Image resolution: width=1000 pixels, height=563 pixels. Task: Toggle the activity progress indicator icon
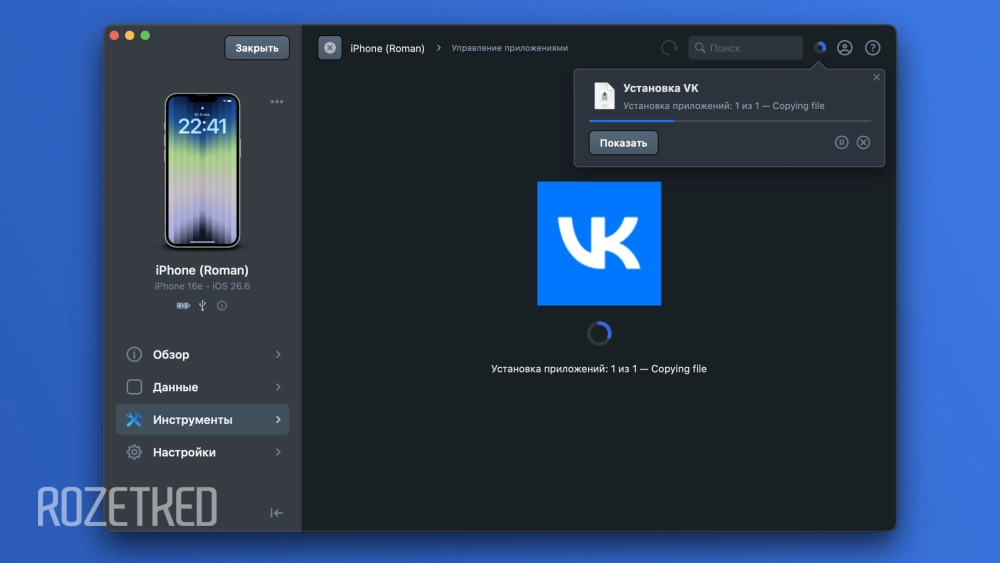820,47
